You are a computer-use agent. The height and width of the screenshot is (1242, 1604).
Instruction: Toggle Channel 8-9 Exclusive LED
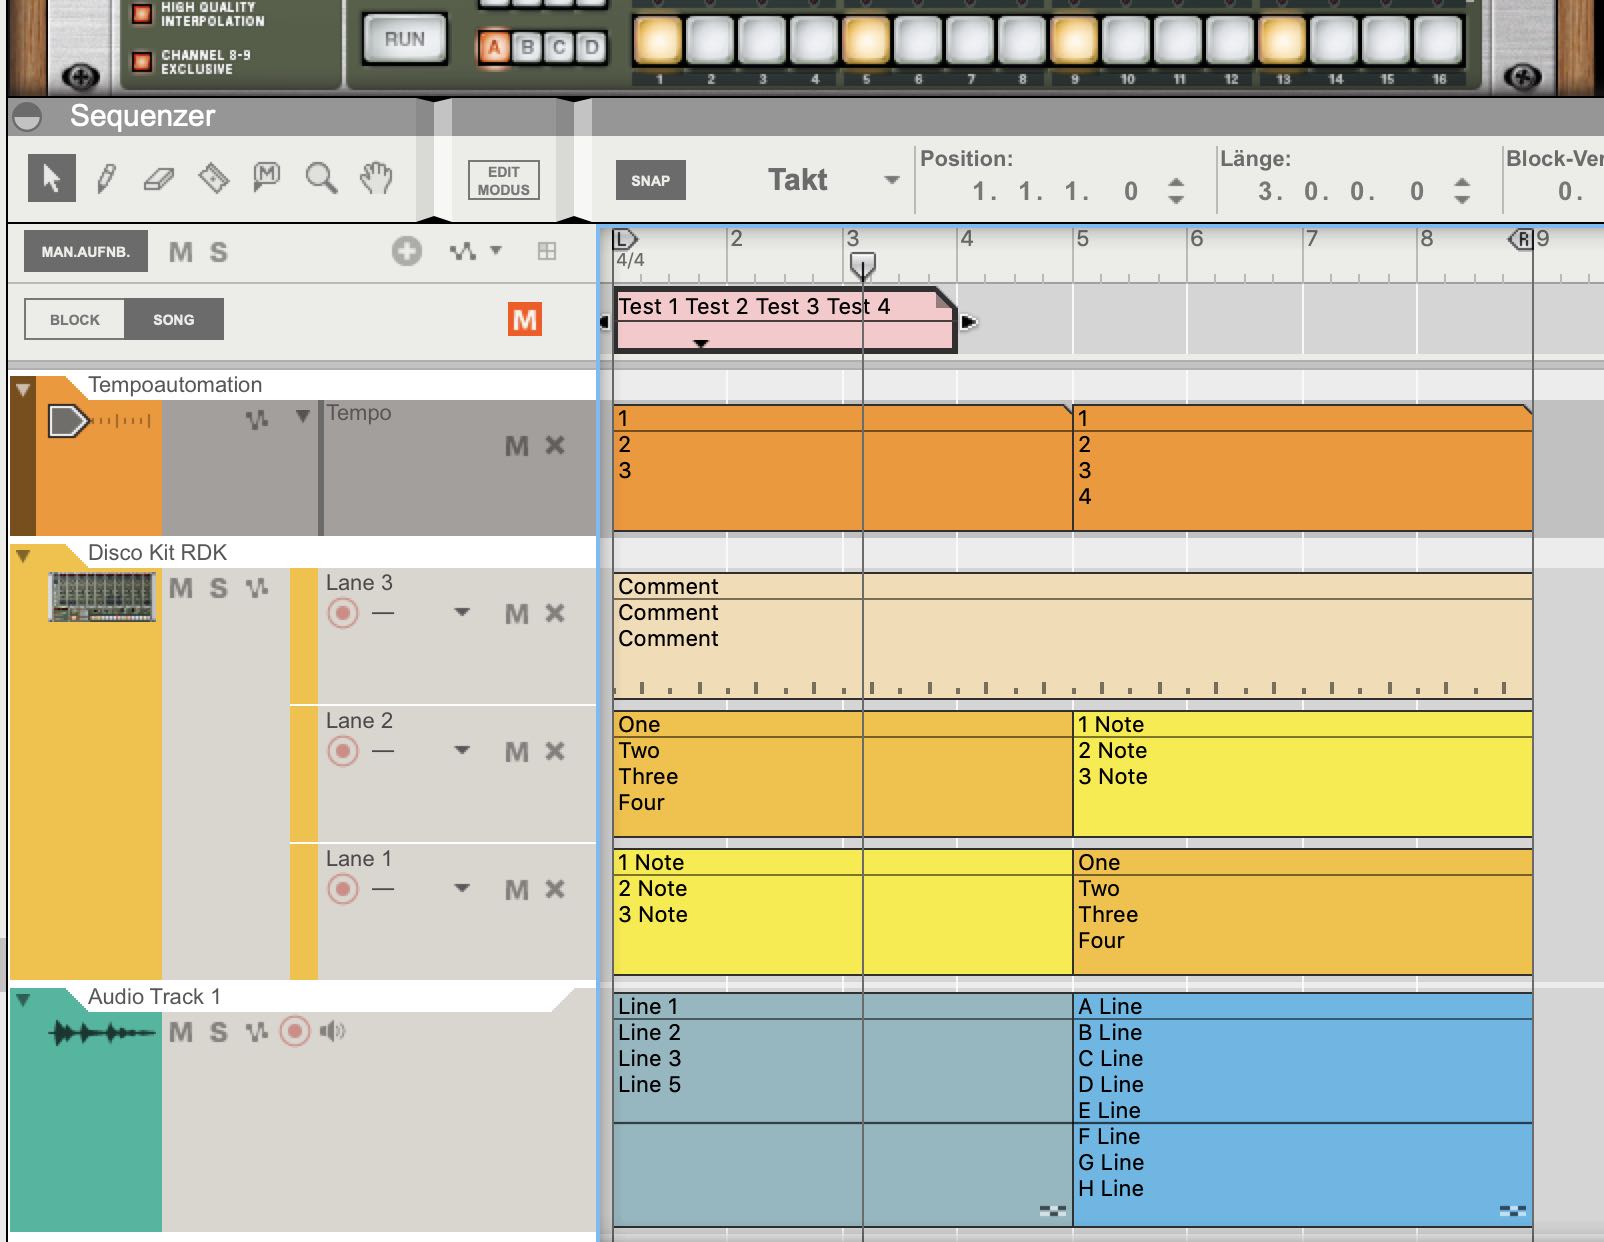(x=142, y=62)
